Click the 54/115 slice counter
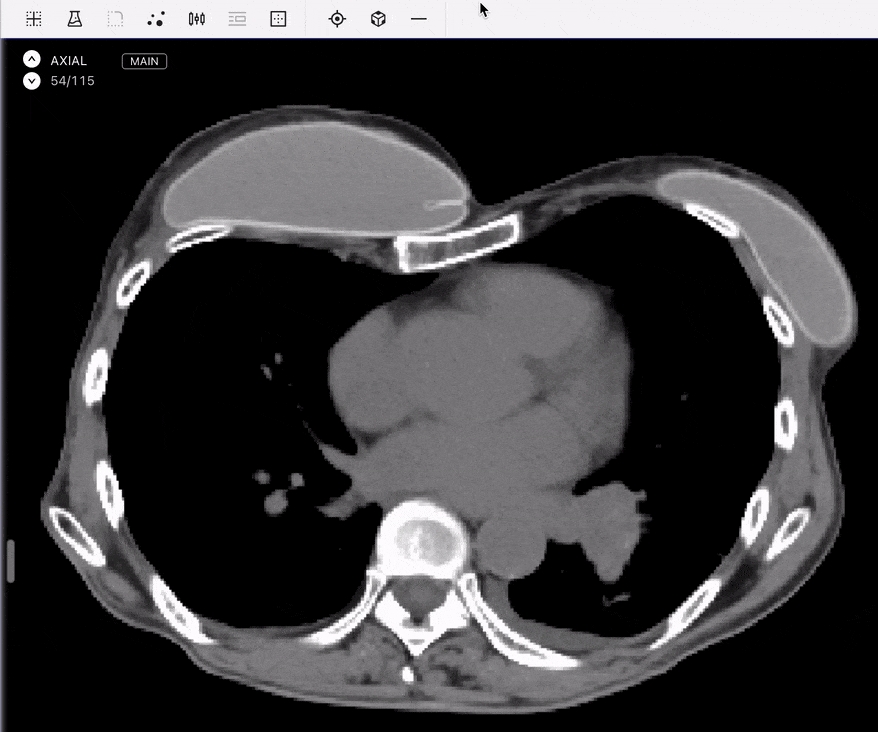 (73, 81)
